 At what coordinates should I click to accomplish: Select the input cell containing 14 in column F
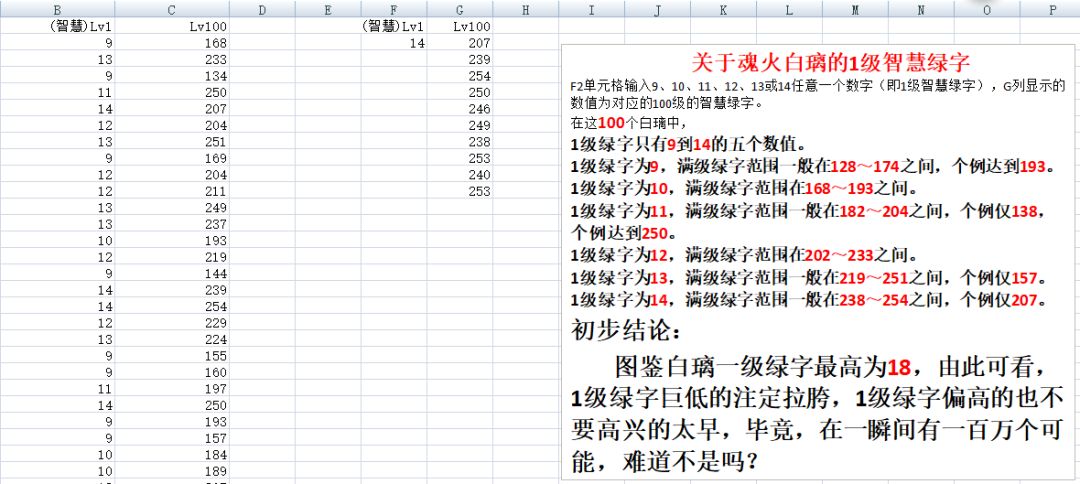coord(393,43)
